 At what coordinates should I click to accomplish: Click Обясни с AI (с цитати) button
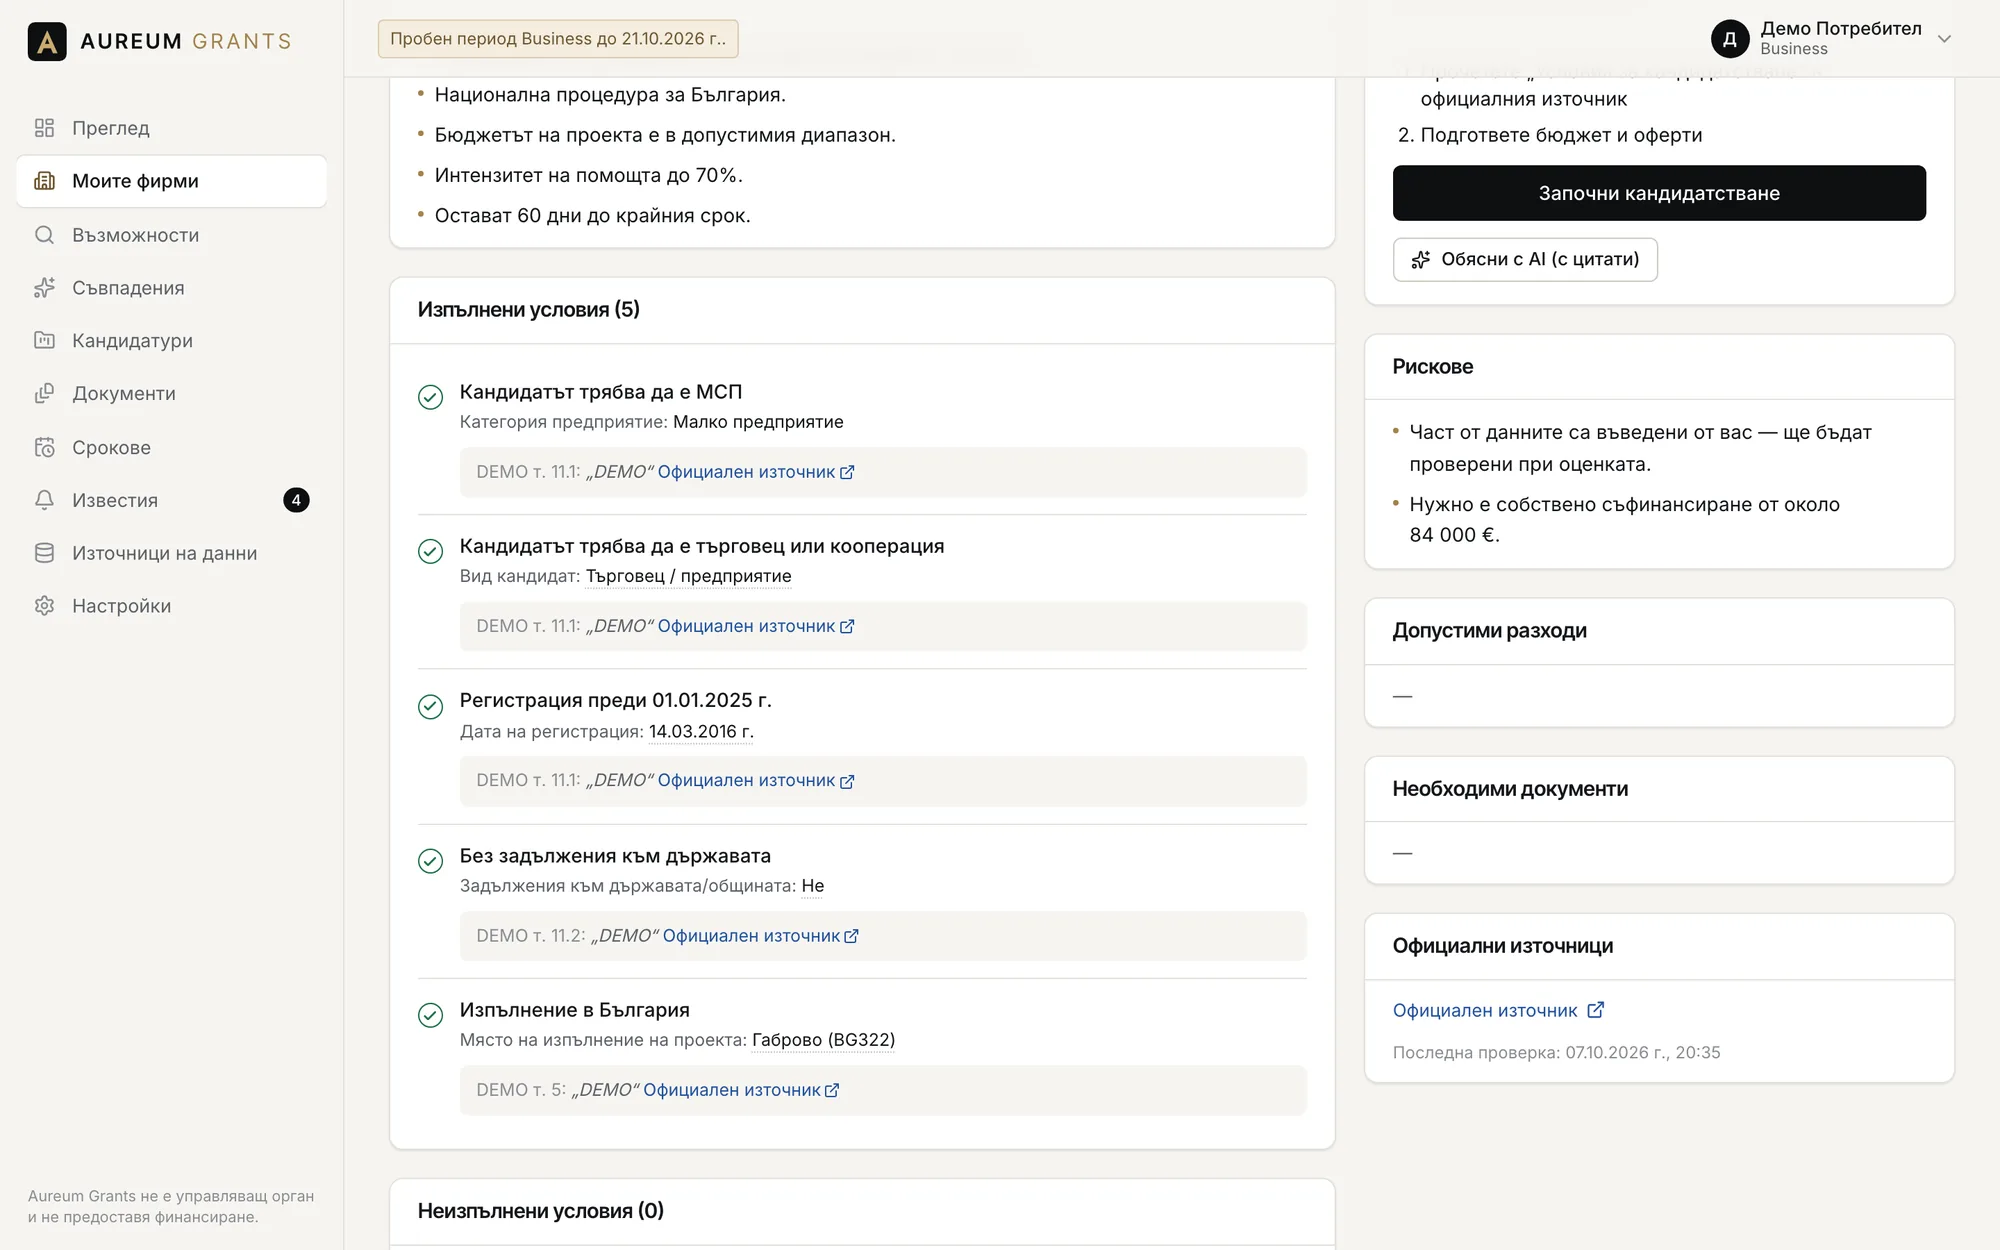[1525, 260]
